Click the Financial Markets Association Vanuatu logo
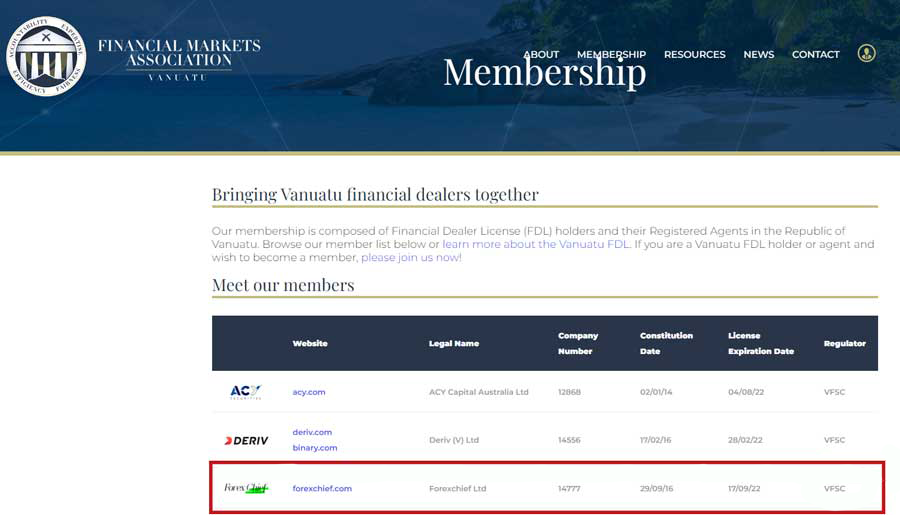 (x=47, y=56)
